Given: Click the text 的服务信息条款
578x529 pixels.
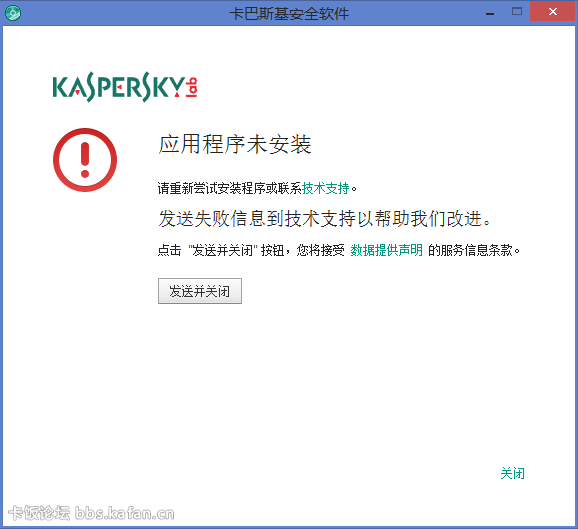Looking at the screenshot, I should click(470, 250).
